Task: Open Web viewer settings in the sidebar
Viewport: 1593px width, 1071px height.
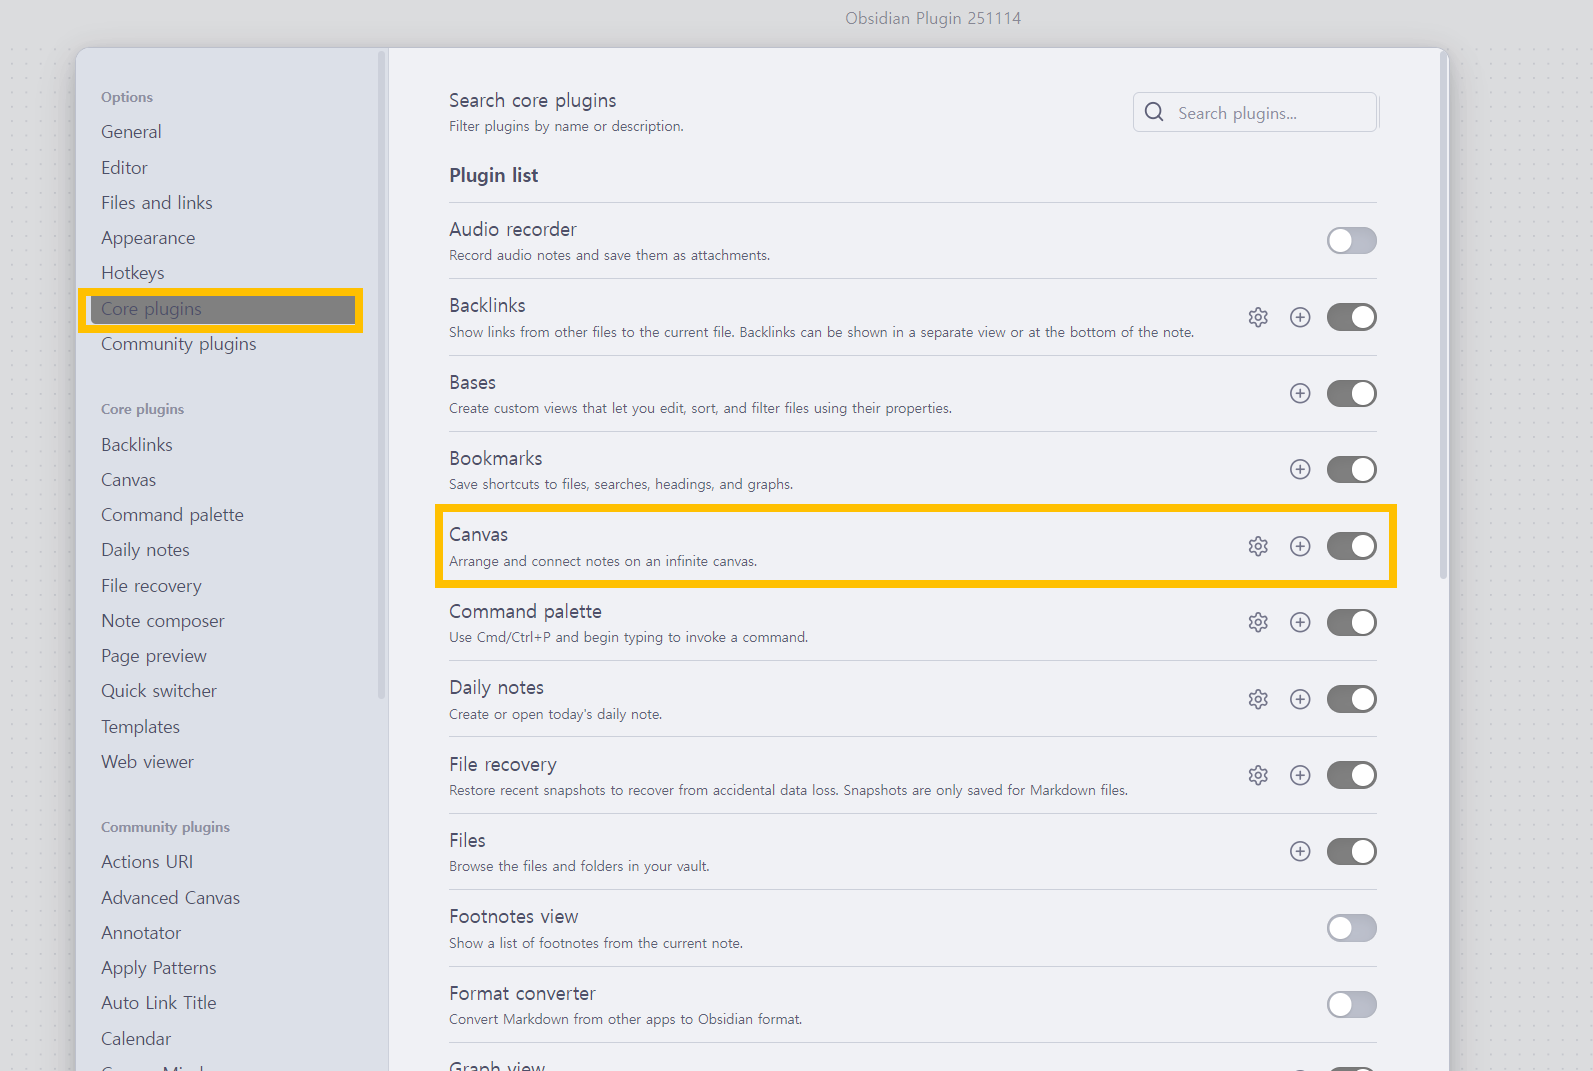Action: click(x=148, y=762)
